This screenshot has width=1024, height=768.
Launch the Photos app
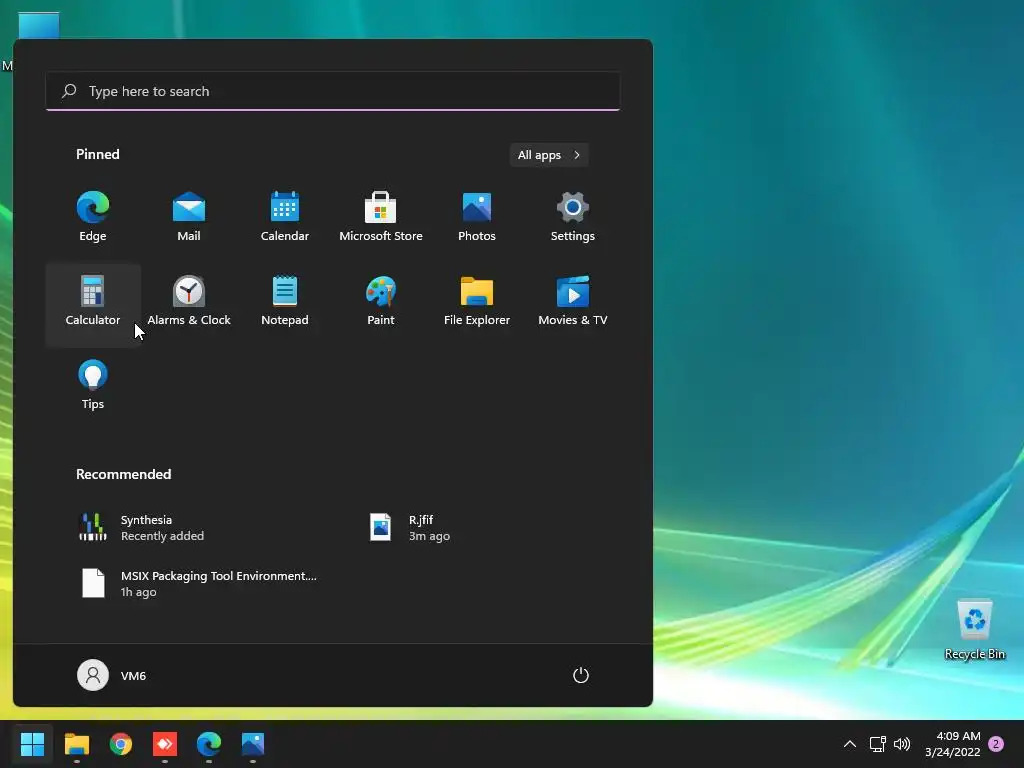pos(477,217)
